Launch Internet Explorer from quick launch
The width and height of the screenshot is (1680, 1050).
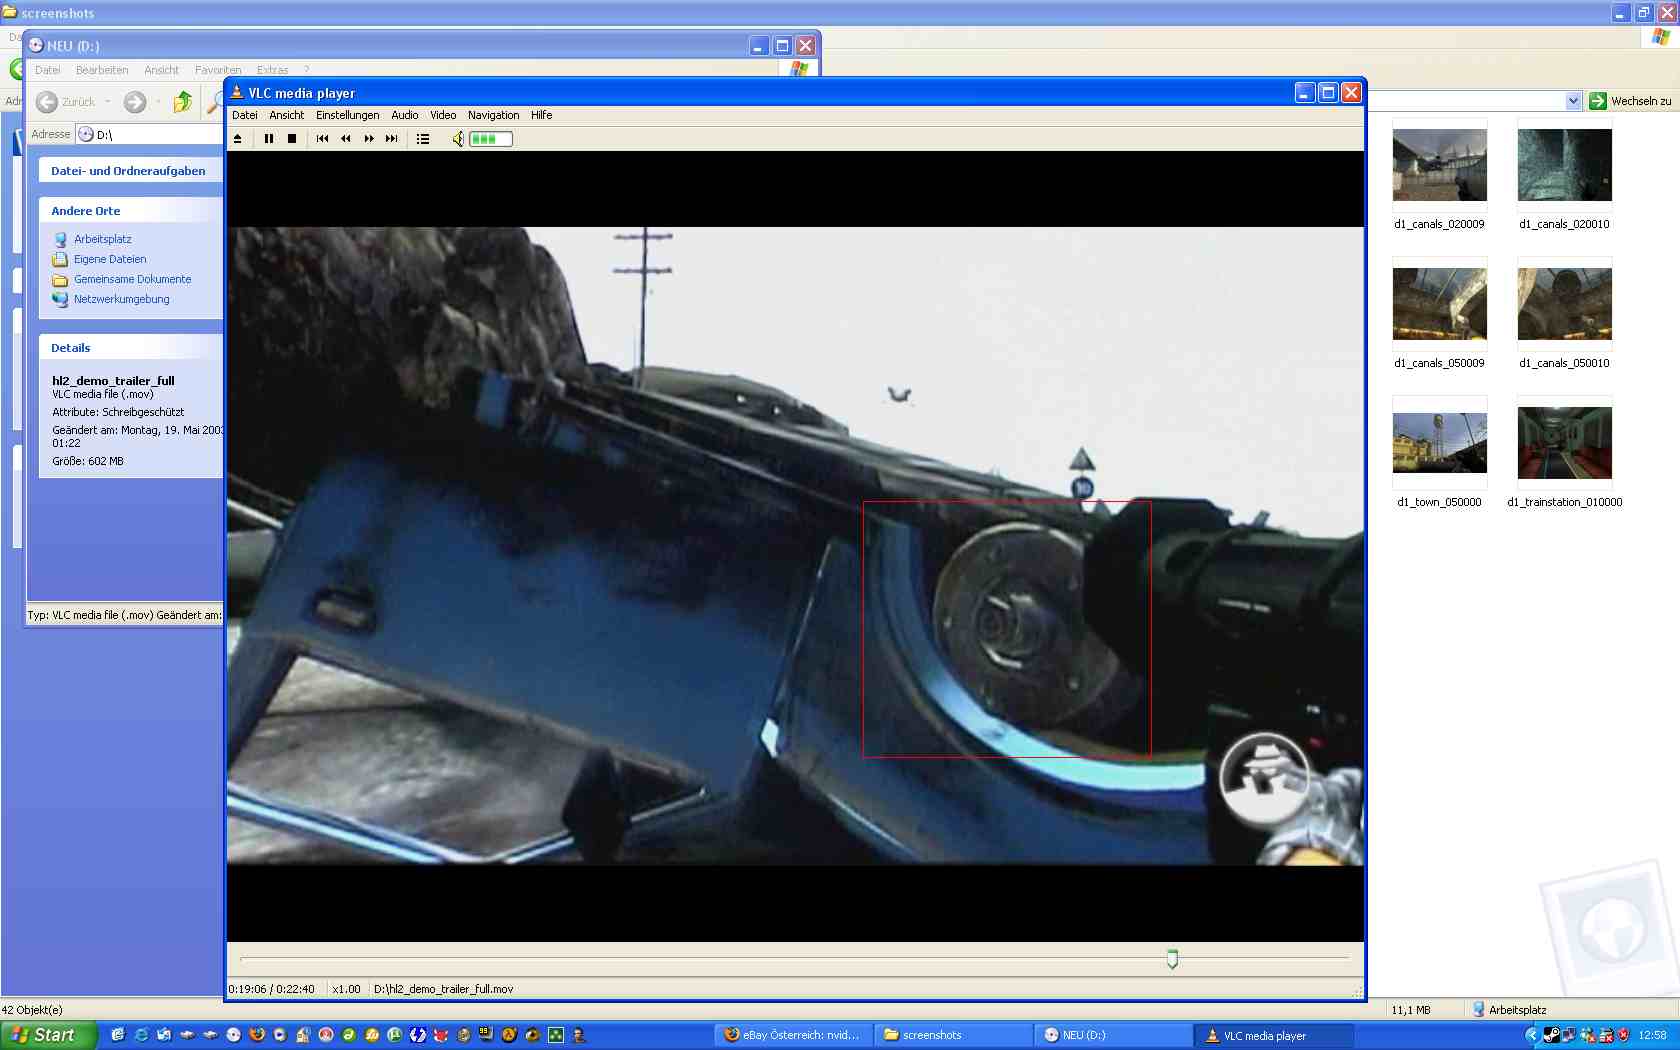pos(141,1035)
